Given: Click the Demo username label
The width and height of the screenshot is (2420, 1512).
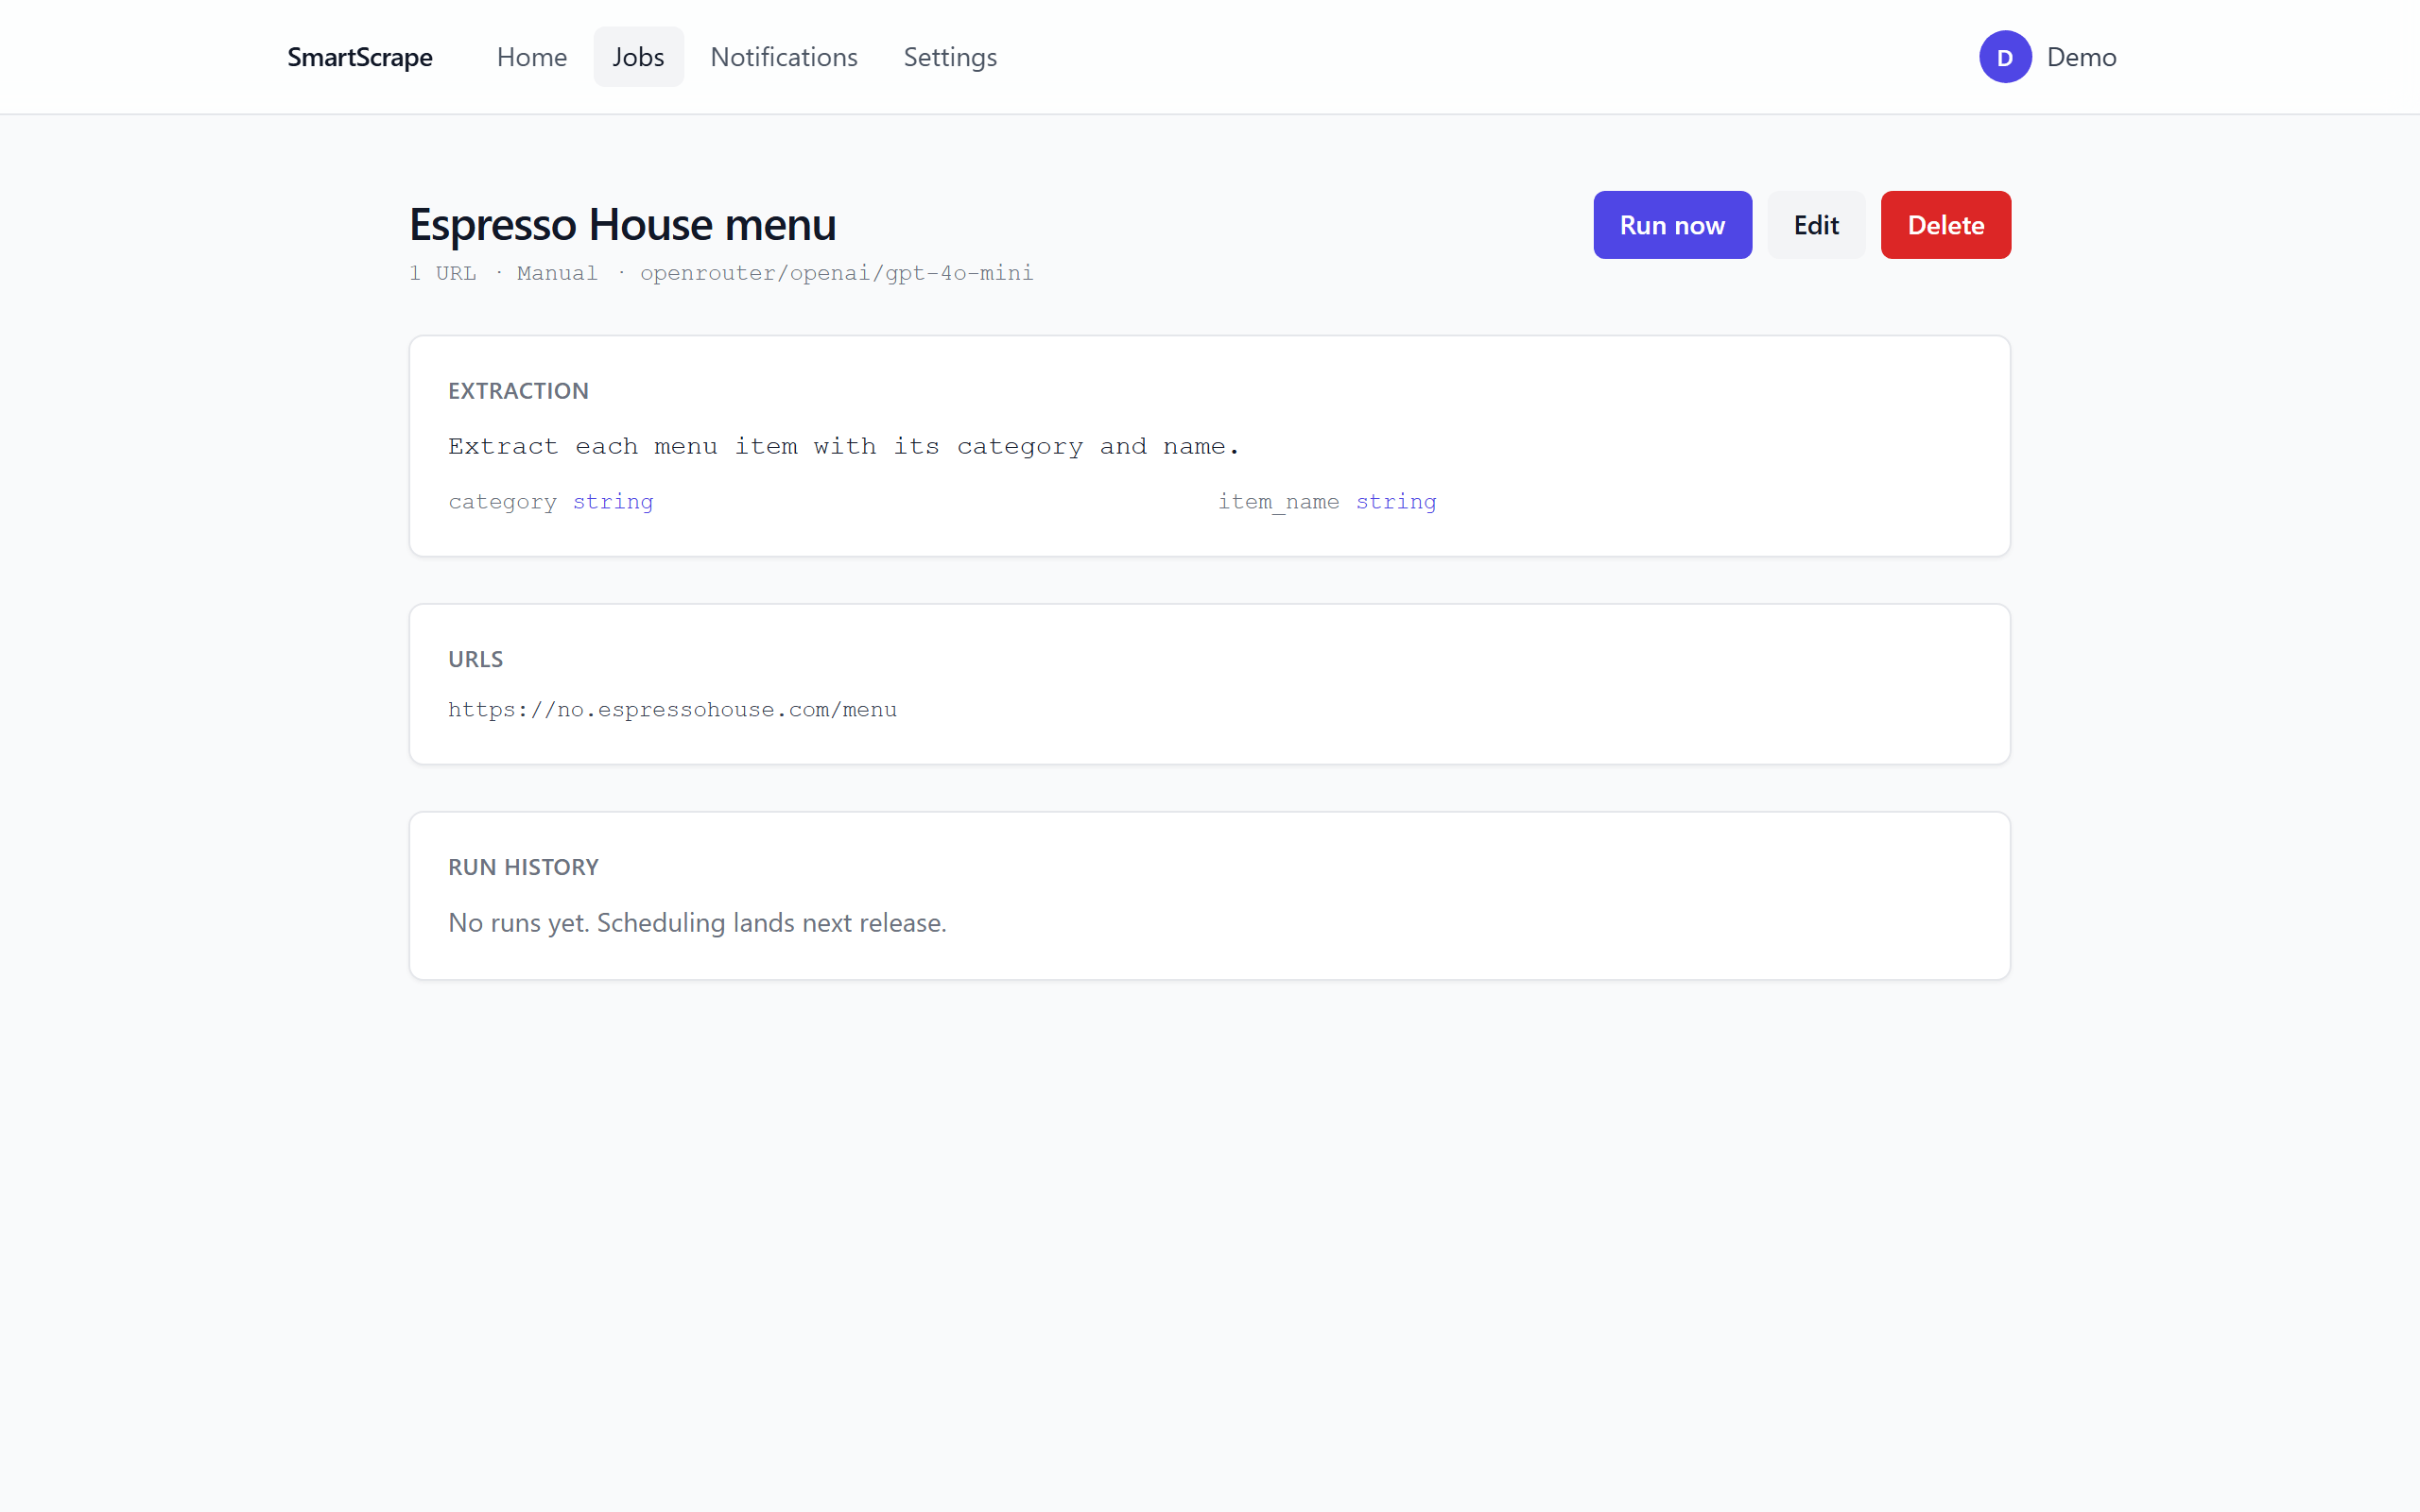Looking at the screenshot, I should click(2081, 57).
